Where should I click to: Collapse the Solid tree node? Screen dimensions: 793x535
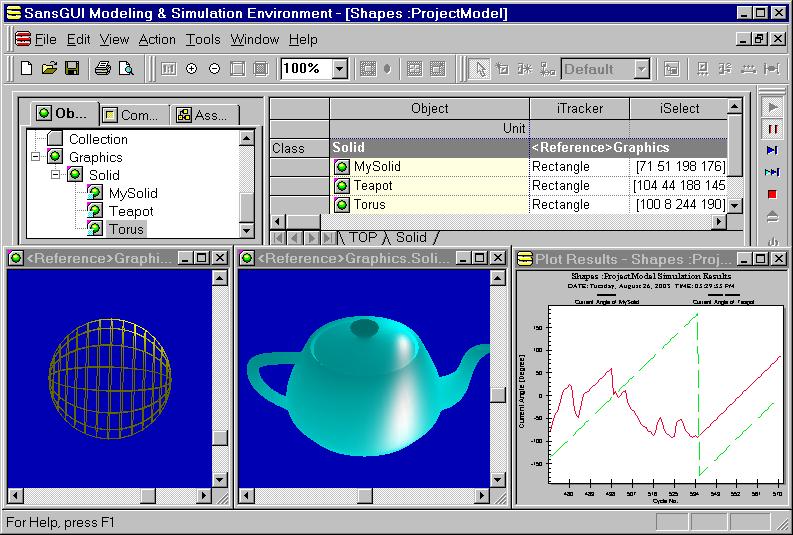click(56, 175)
